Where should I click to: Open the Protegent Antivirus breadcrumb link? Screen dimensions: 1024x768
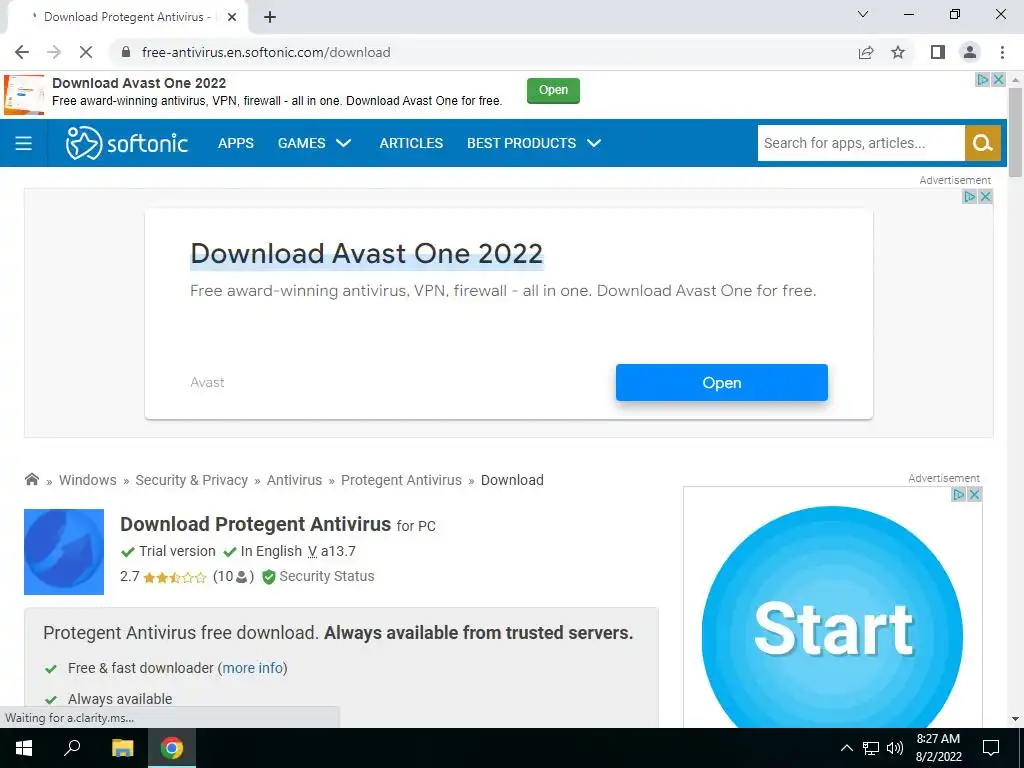[401, 480]
